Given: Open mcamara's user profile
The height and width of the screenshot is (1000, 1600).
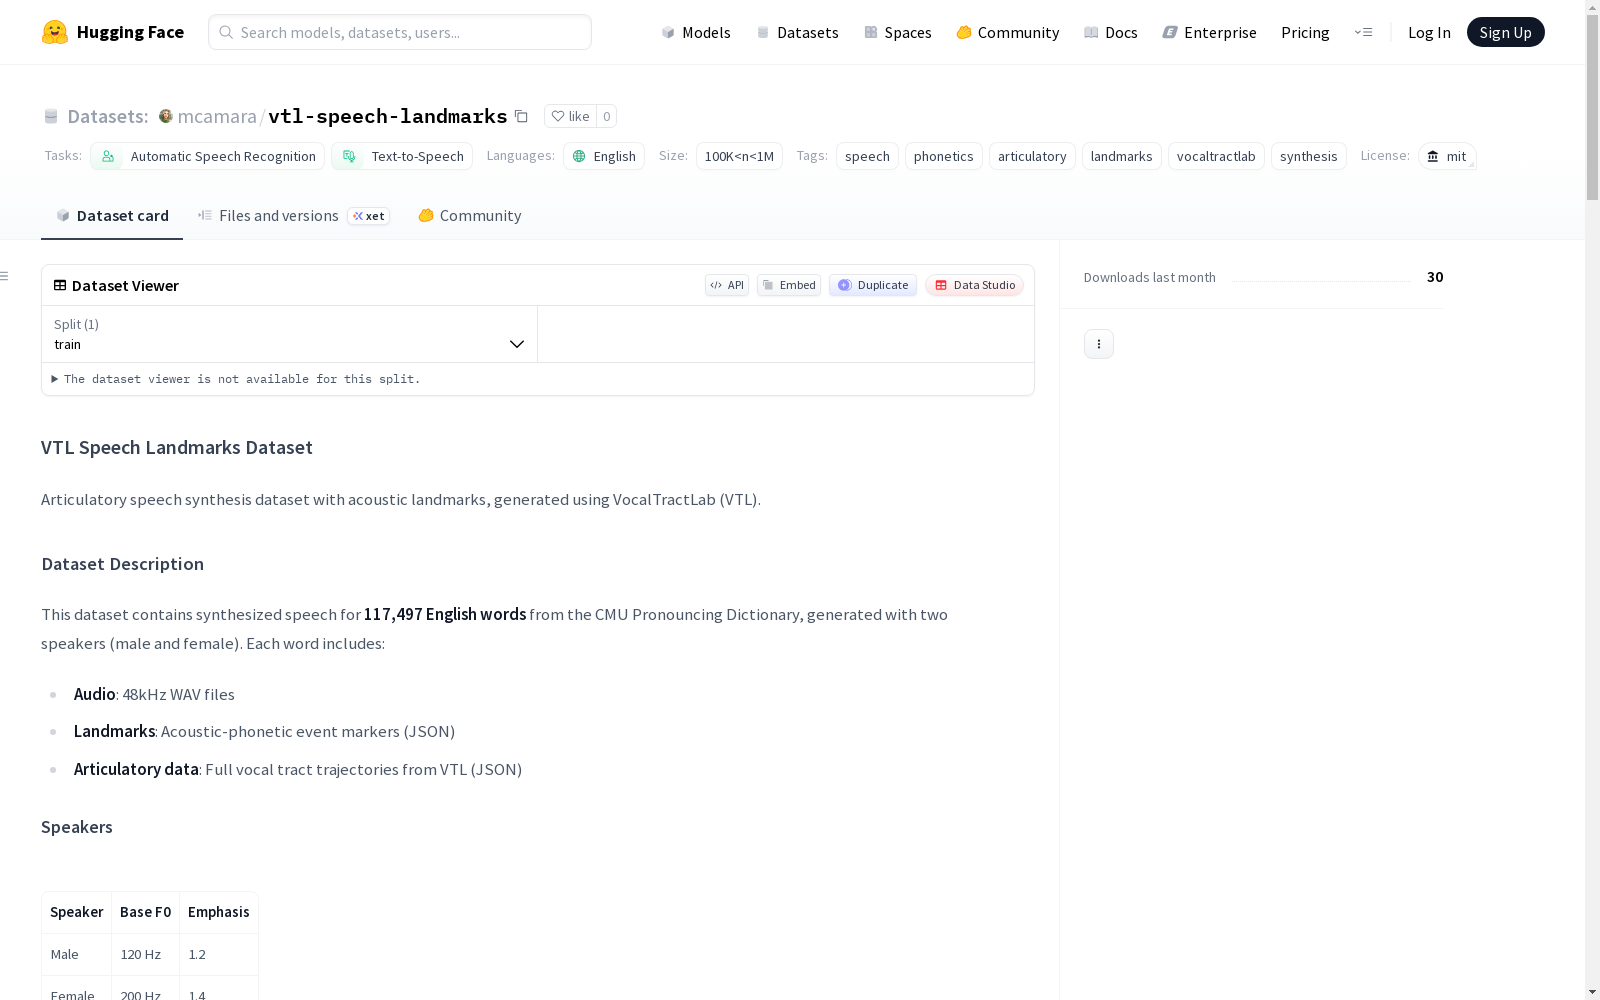Looking at the screenshot, I should point(217,116).
